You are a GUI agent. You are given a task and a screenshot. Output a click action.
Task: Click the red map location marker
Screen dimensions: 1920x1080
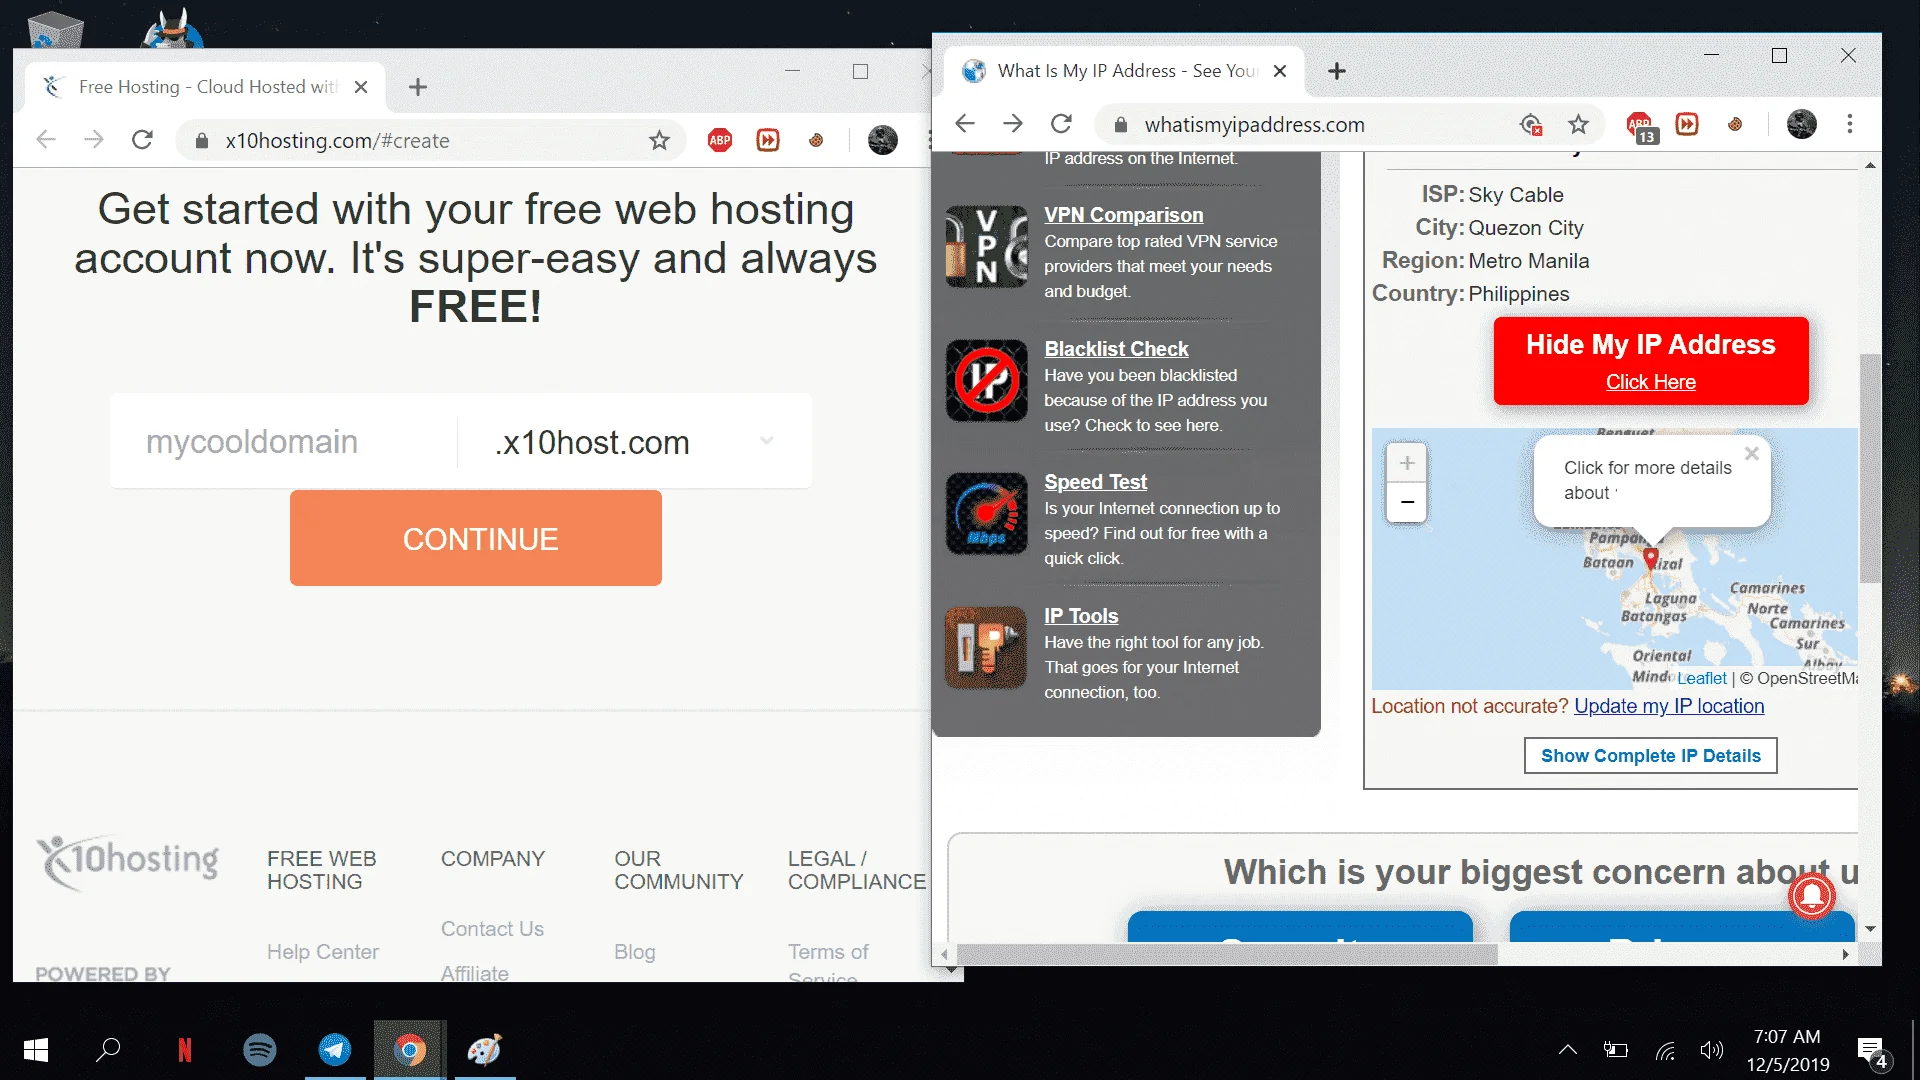pyautogui.click(x=1651, y=557)
